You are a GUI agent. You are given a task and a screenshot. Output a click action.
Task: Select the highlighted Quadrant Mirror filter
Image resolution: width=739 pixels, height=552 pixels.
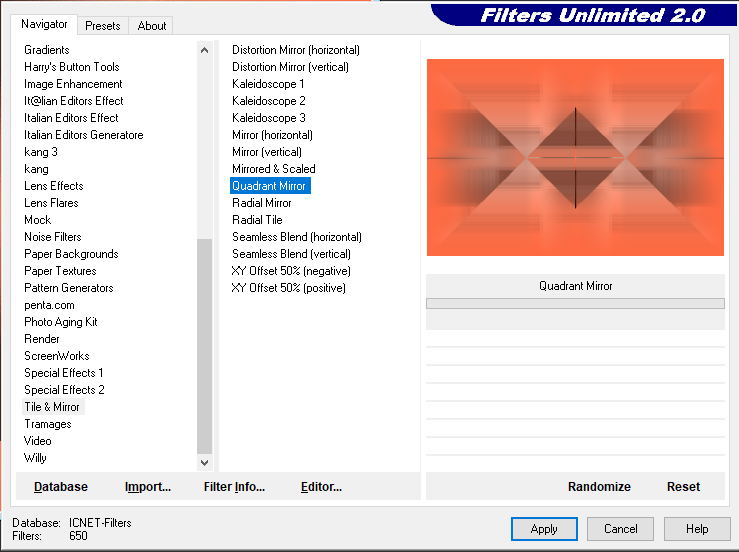pyautogui.click(x=269, y=186)
